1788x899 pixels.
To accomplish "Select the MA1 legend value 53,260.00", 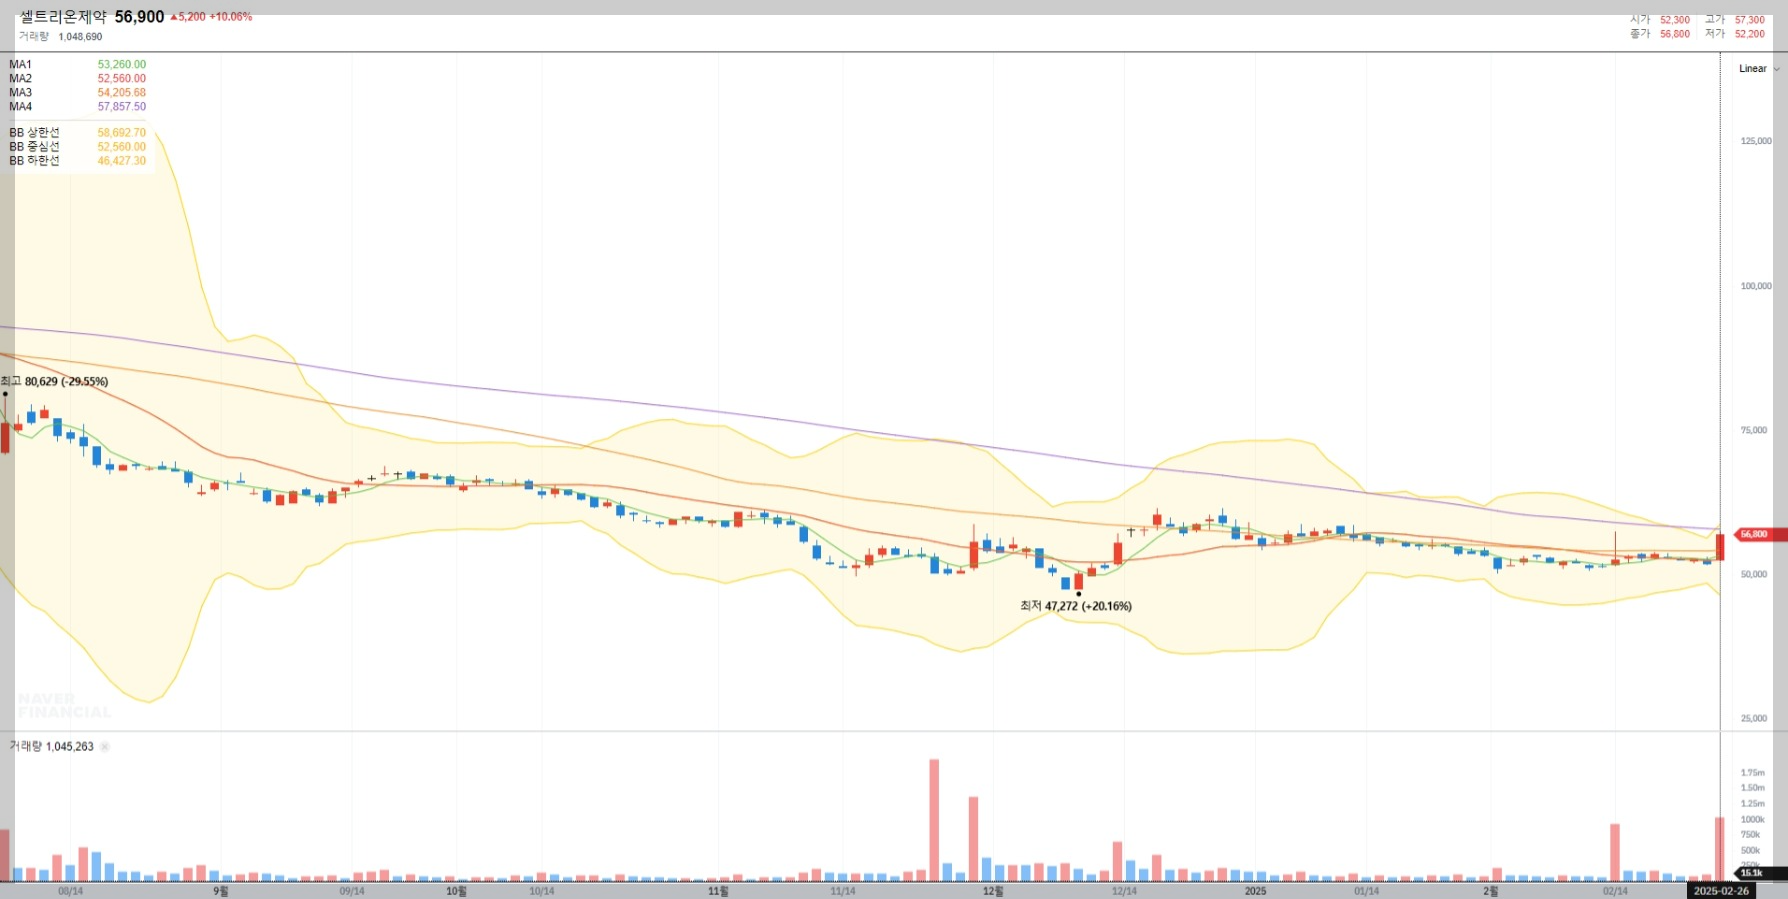I will pyautogui.click(x=122, y=65).
